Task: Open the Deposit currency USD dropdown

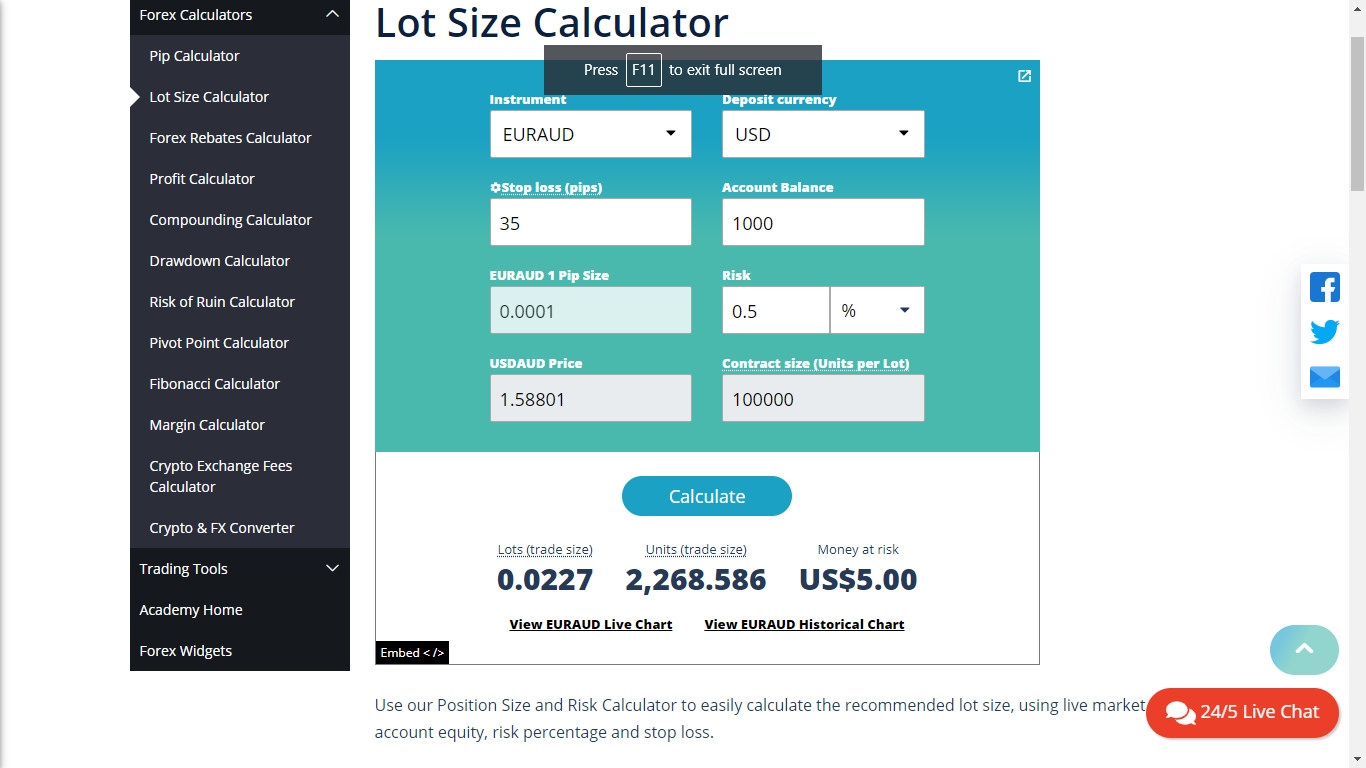Action: (823, 134)
